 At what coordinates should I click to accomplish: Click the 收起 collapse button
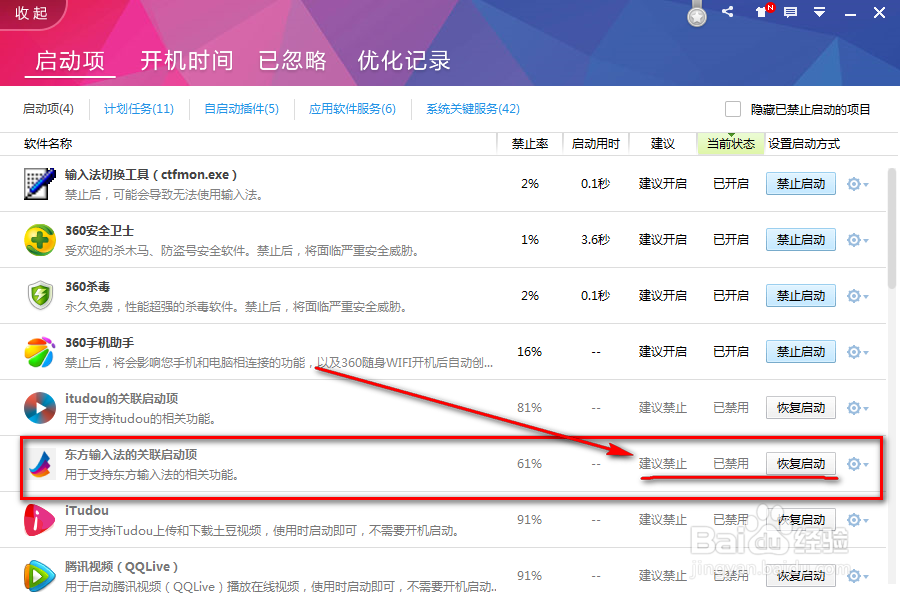click(31, 13)
